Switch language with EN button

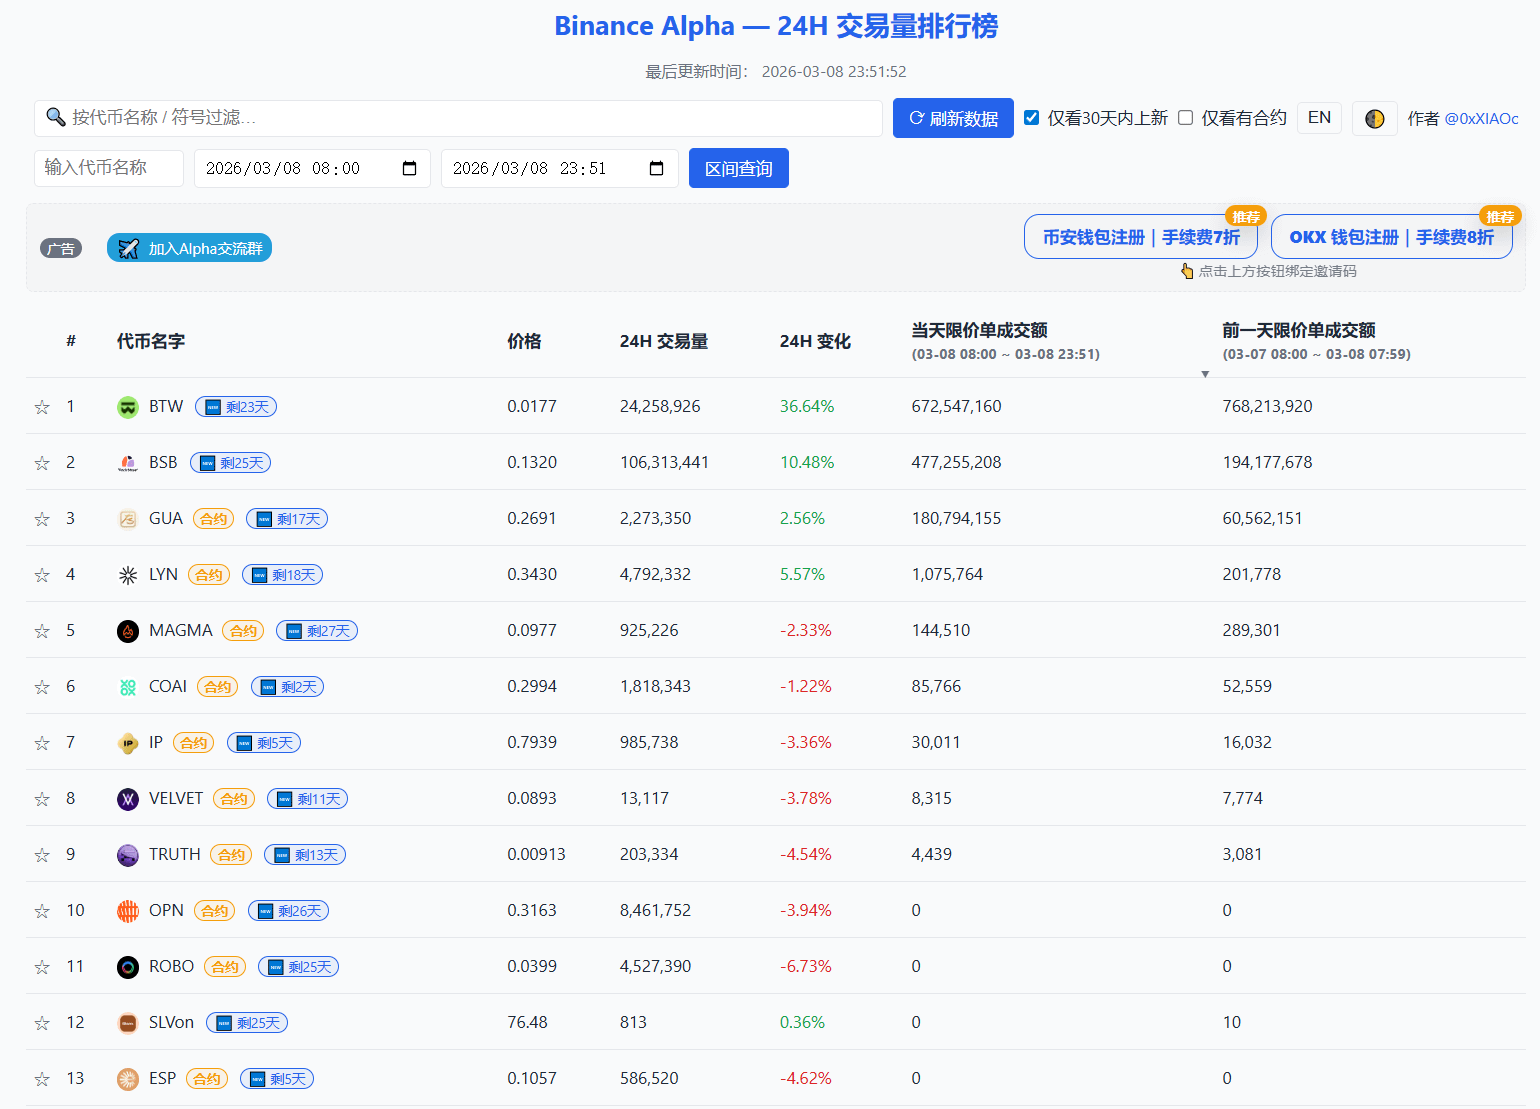(1320, 118)
